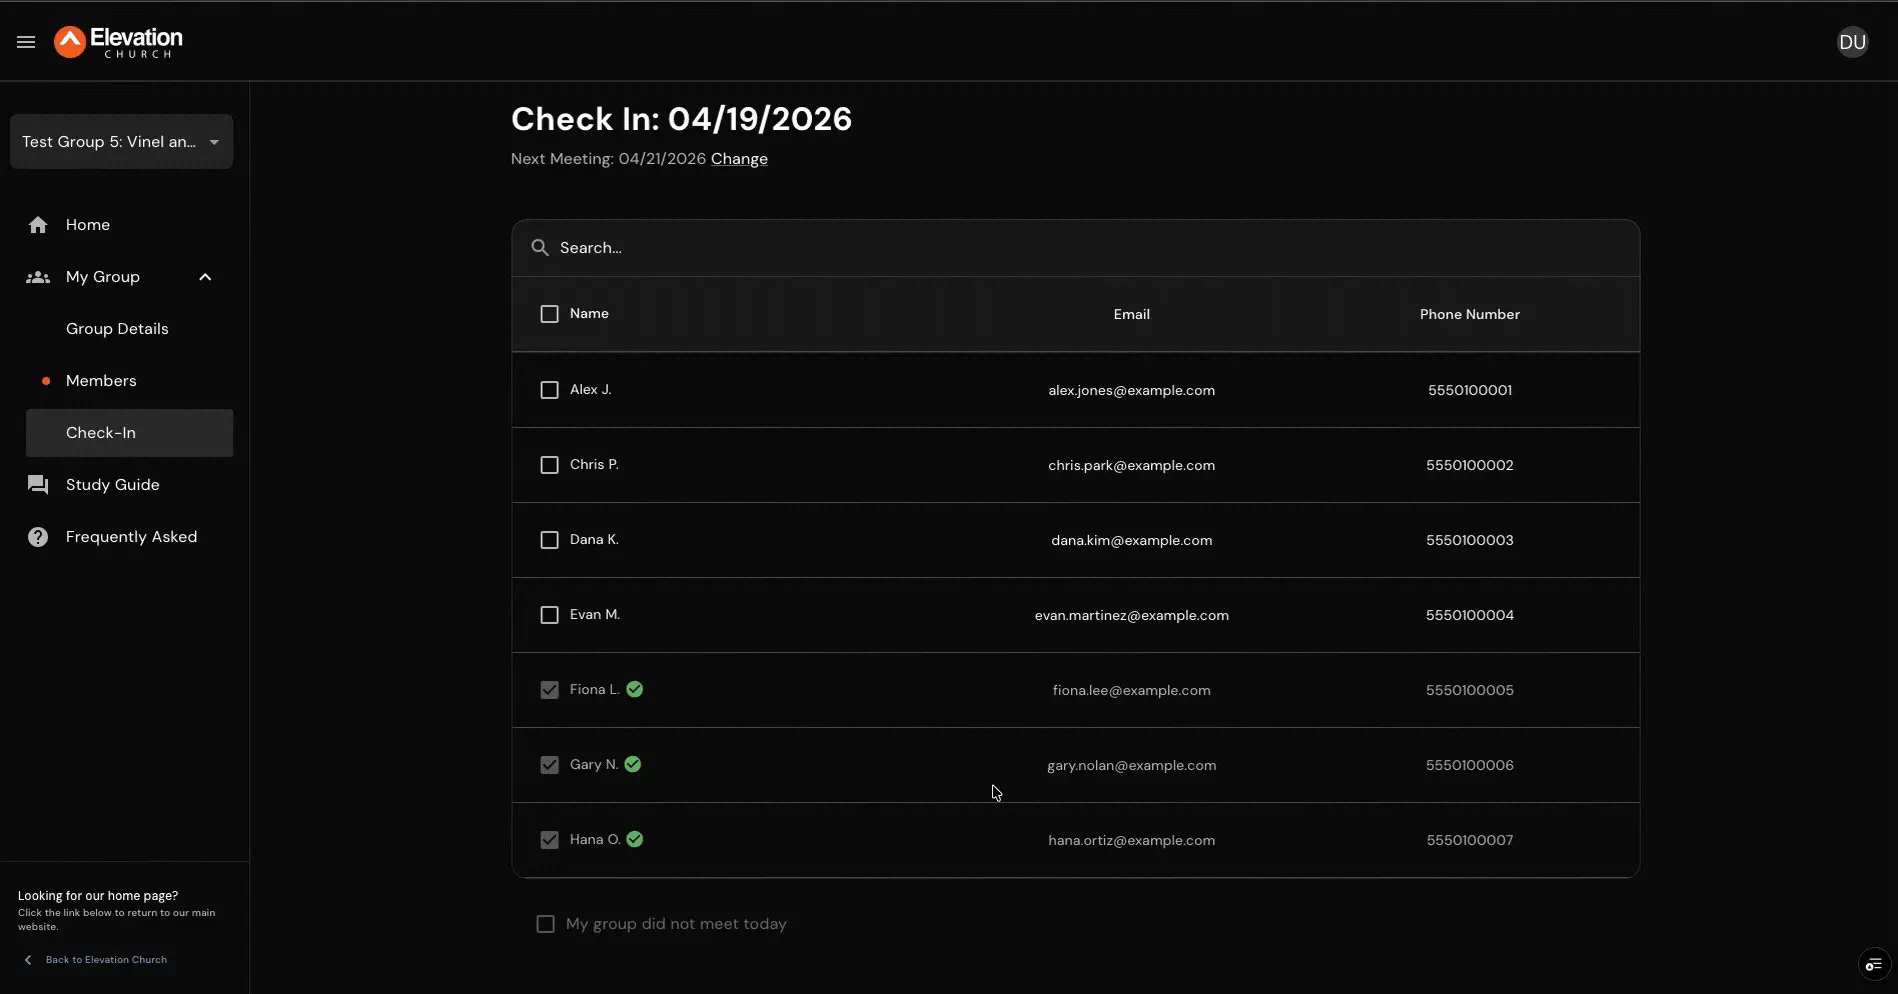Click green checkmark badge beside Fiona L.
Viewport: 1898px width, 994px height.
tap(635, 689)
